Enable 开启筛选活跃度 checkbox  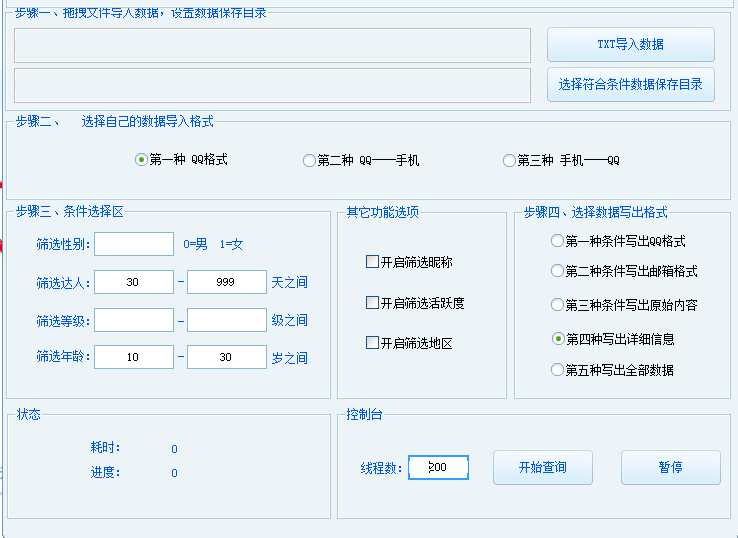point(415,303)
